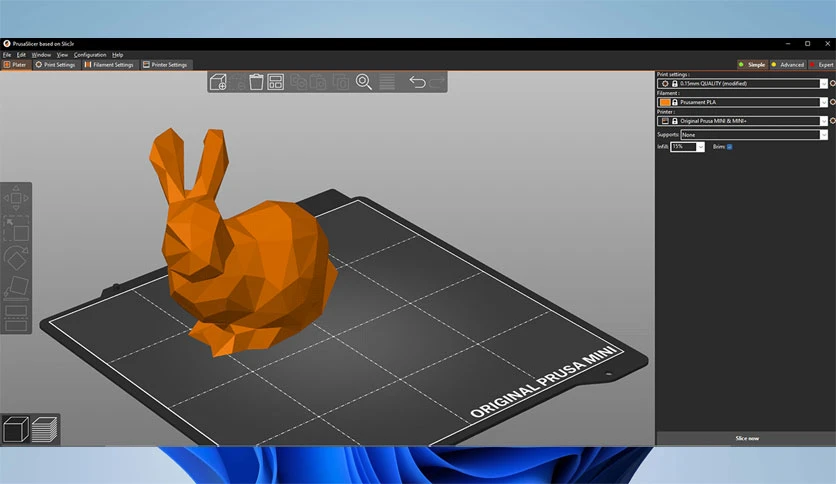Open the File menu
The height and width of the screenshot is (484, 836).
point(7,55)
